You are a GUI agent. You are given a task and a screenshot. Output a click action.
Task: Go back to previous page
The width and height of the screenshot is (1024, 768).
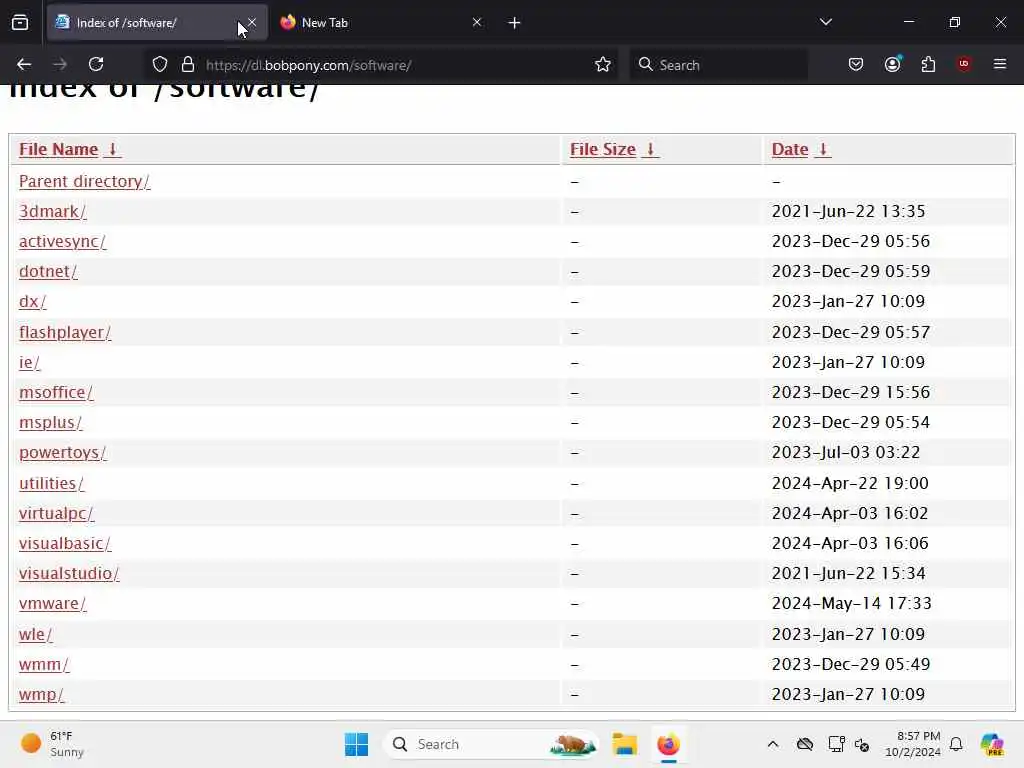click(x=24, y=64)
